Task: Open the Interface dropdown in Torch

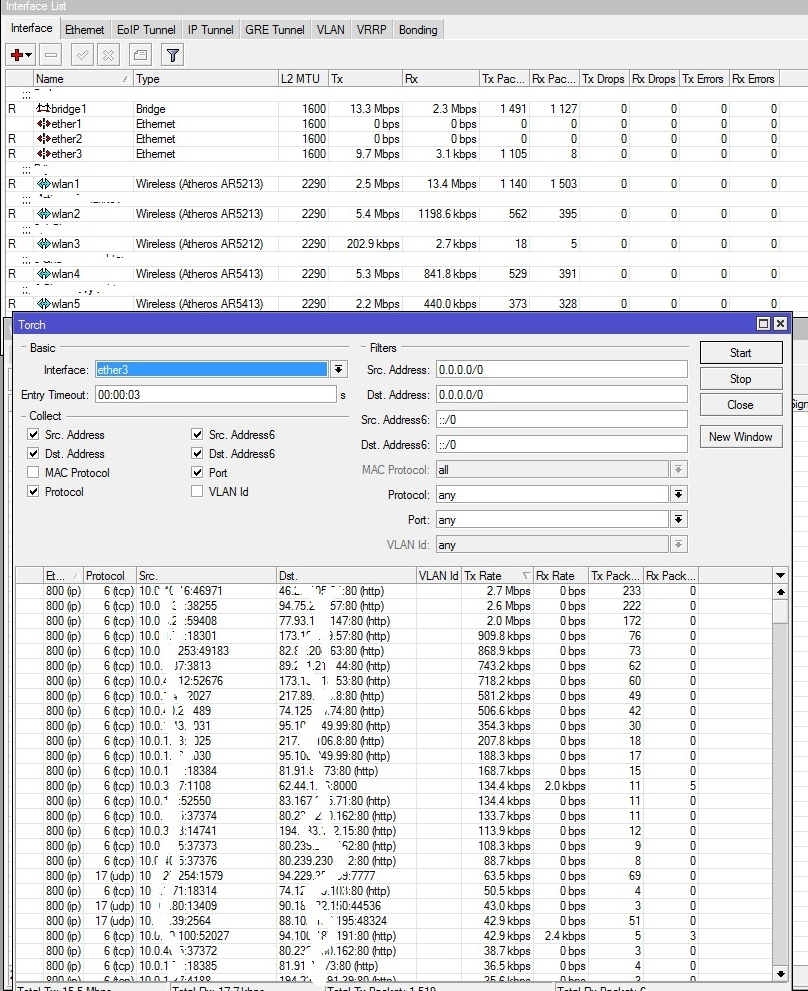Action: [339, 369]
